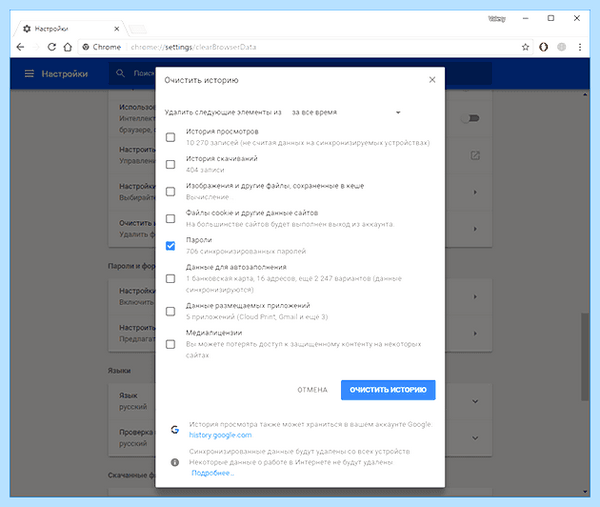The image size is (600, 507).
Task: Close the Очистить историю dialog
Action: pos(432,80)
